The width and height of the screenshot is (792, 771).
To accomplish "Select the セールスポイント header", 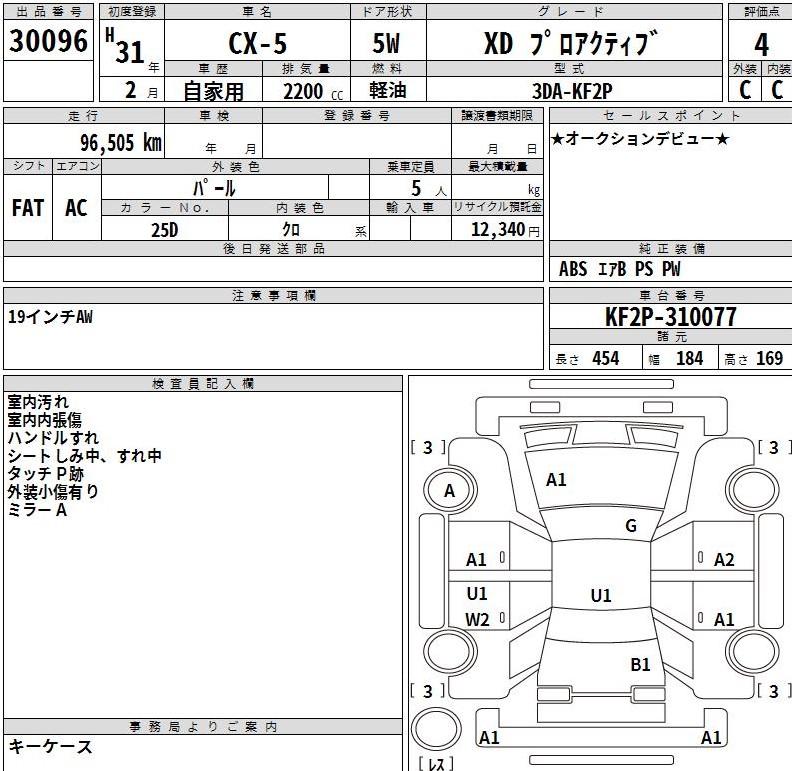I will pos(671,115).
